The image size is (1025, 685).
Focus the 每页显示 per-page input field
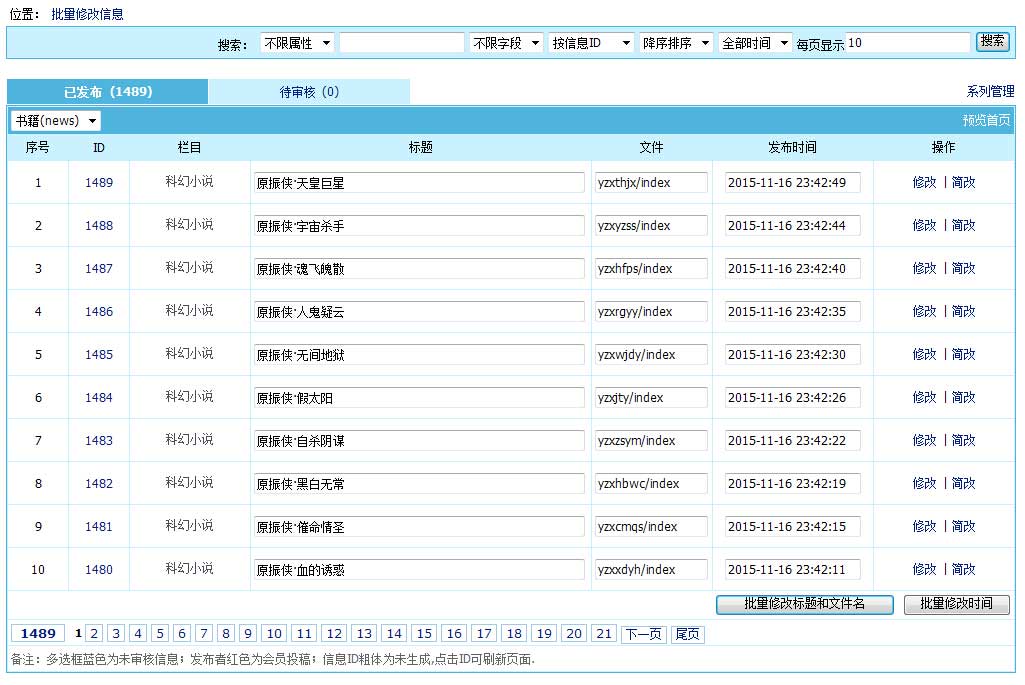click(908, 43)
